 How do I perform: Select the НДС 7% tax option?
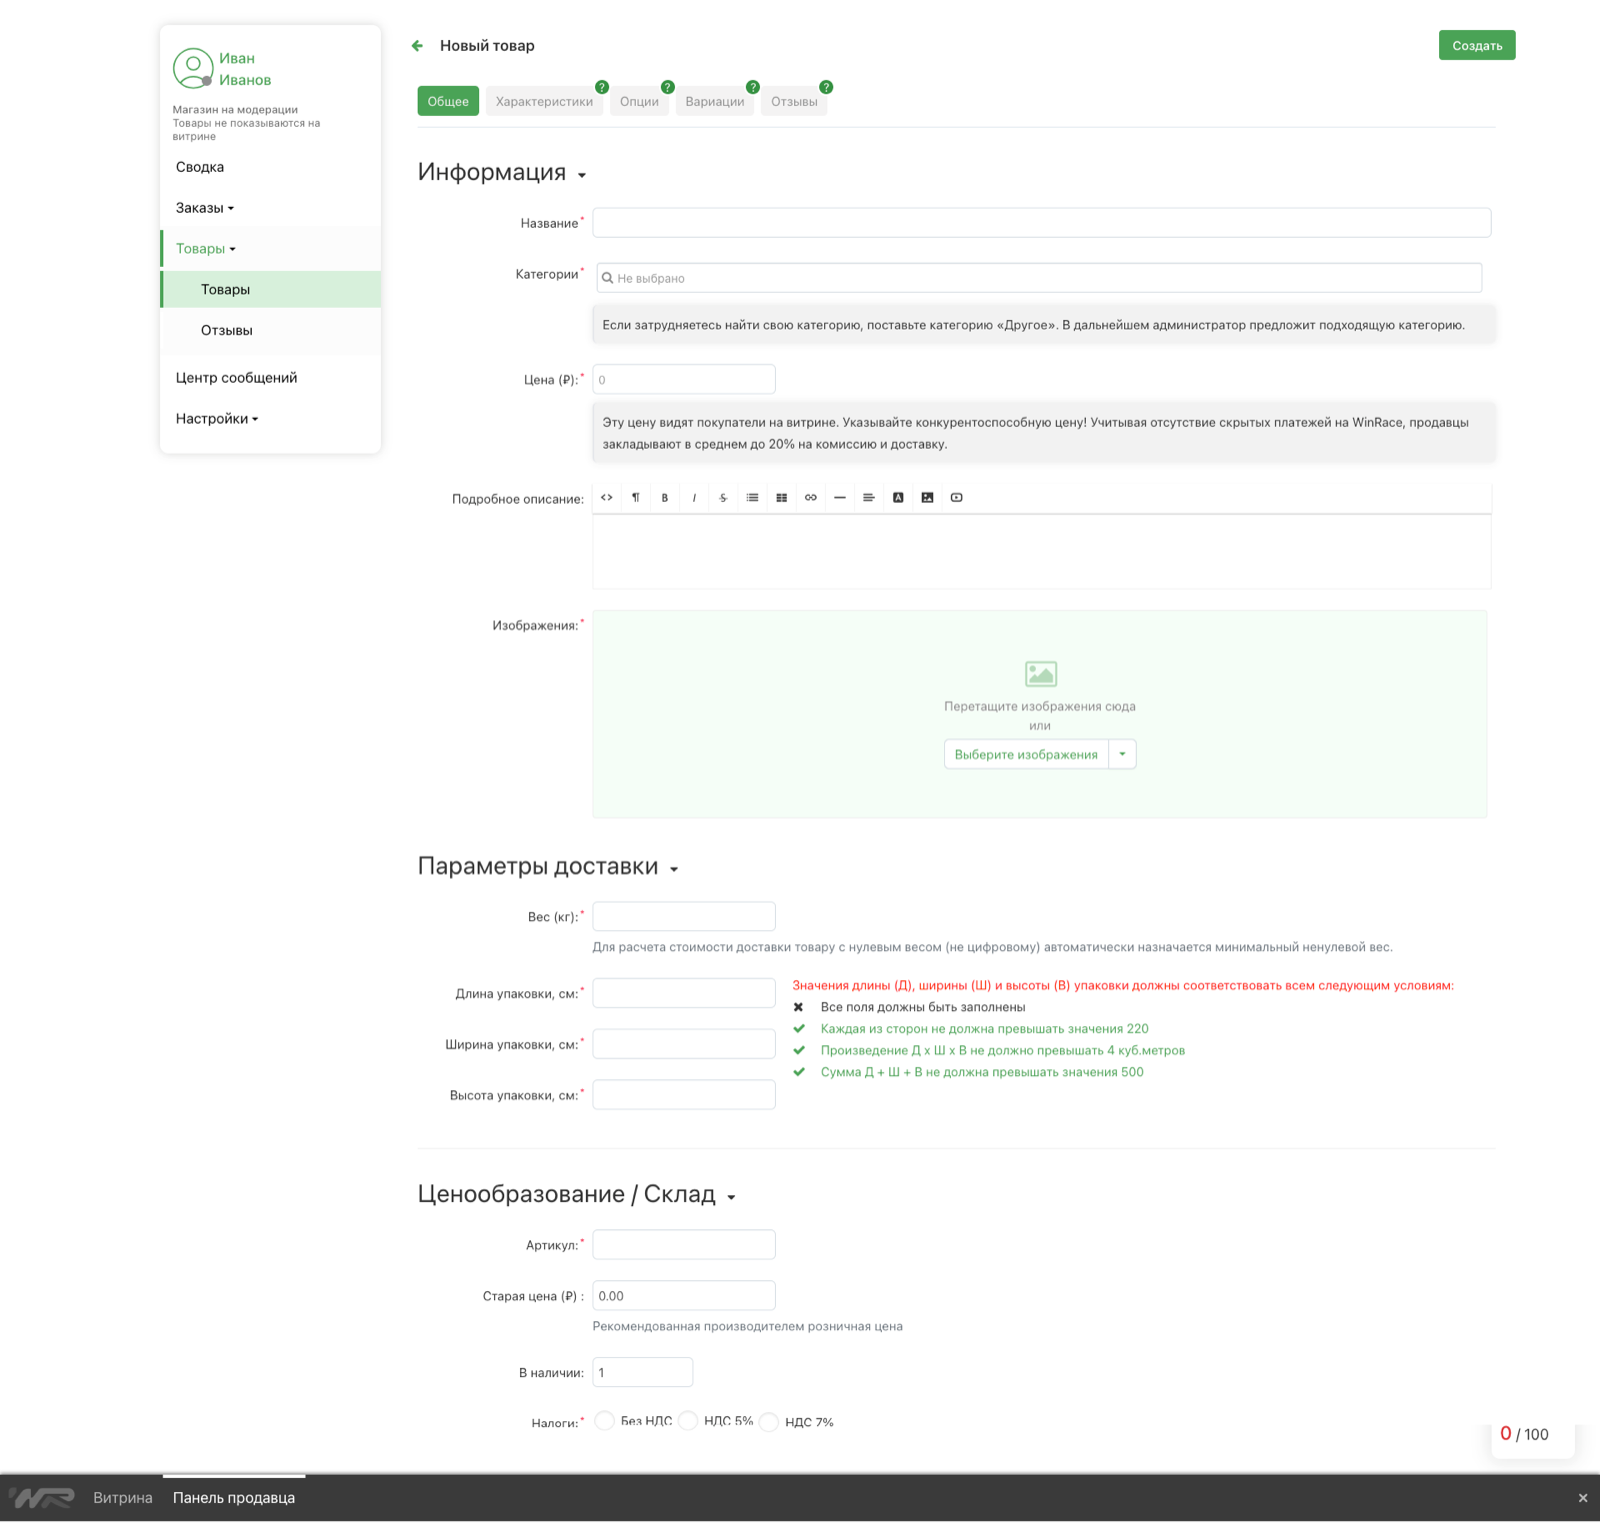pos(769,1422)
